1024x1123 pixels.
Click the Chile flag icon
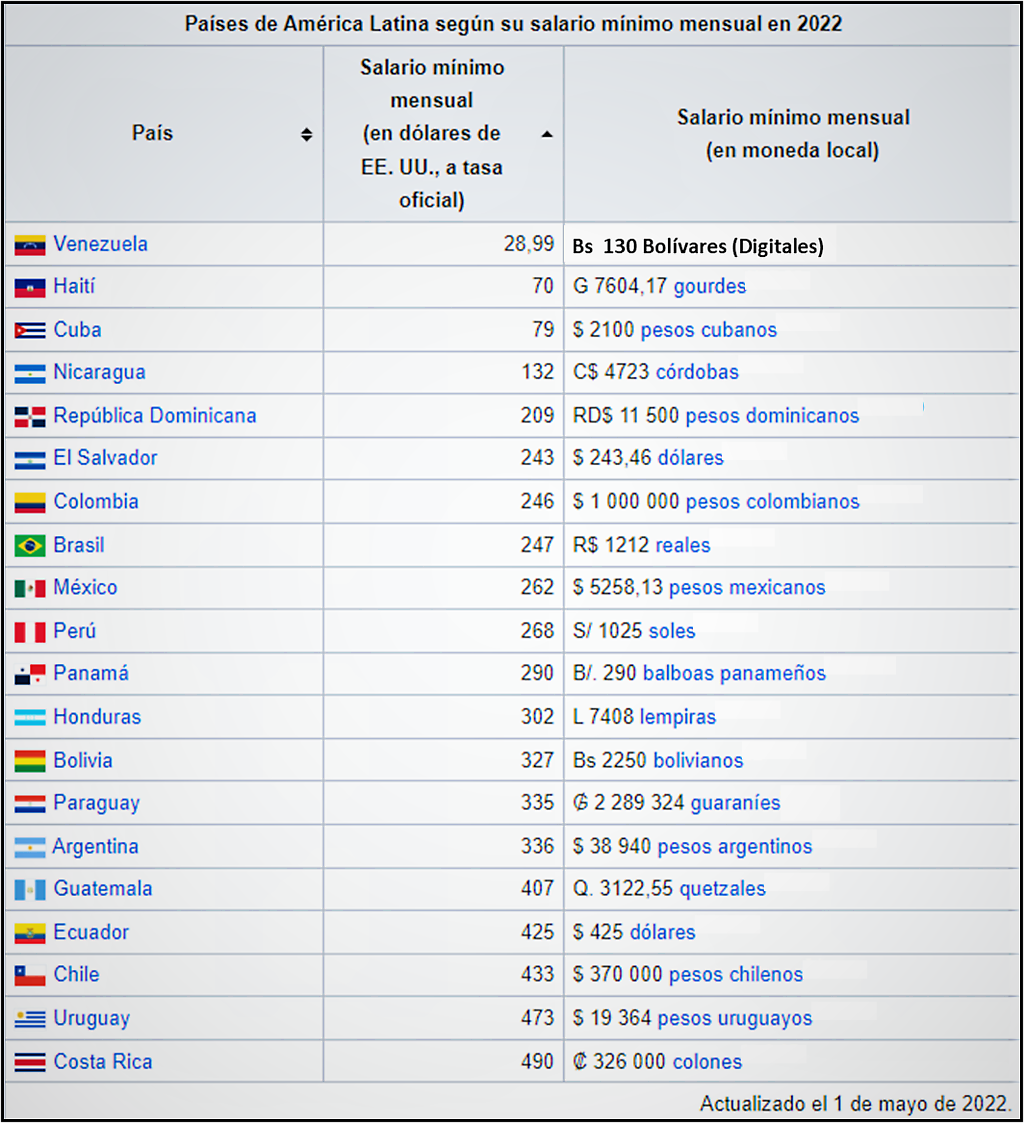pyautogui.click(x=30, y=976)
